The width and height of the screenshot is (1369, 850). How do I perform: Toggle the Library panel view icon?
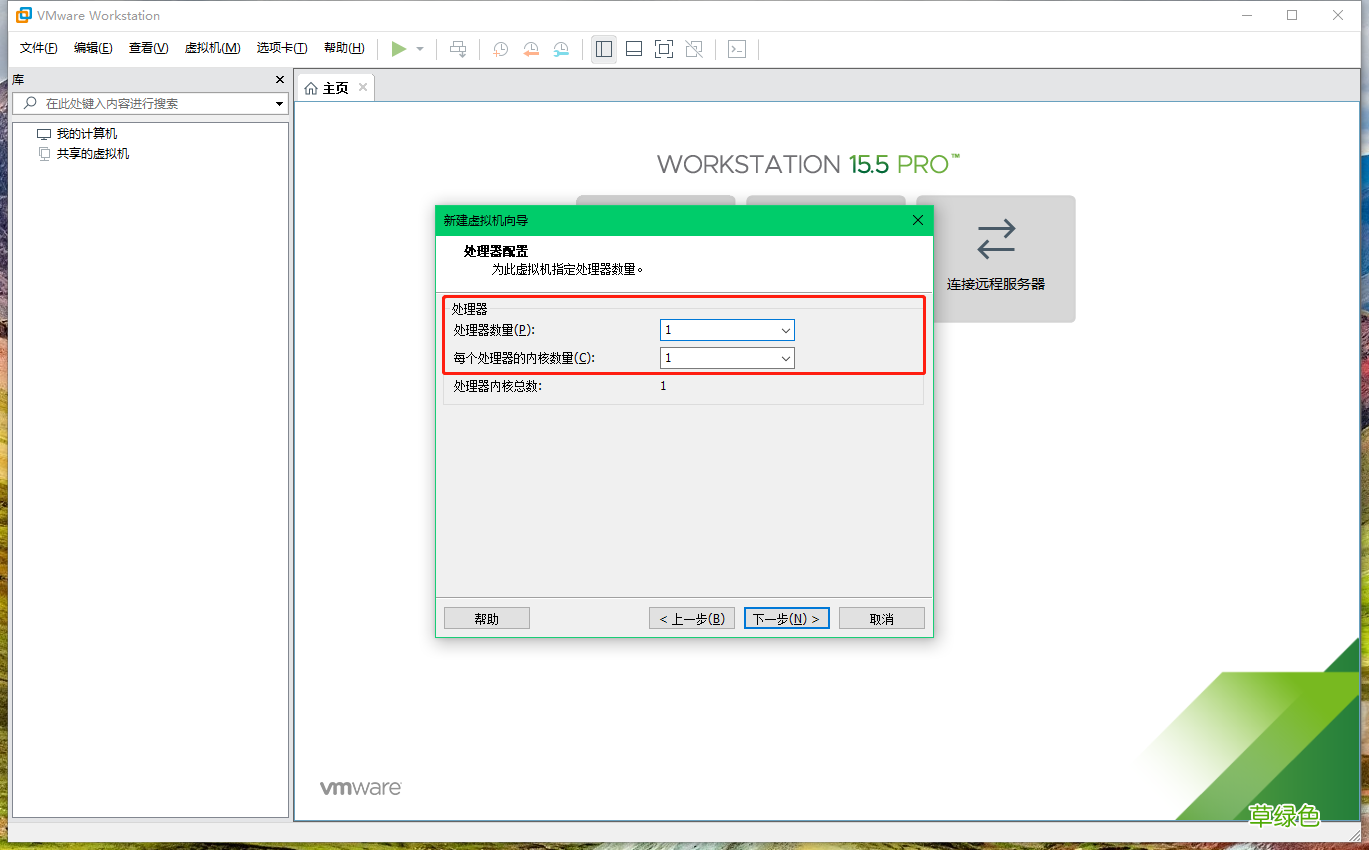click(x=603, y=48)
